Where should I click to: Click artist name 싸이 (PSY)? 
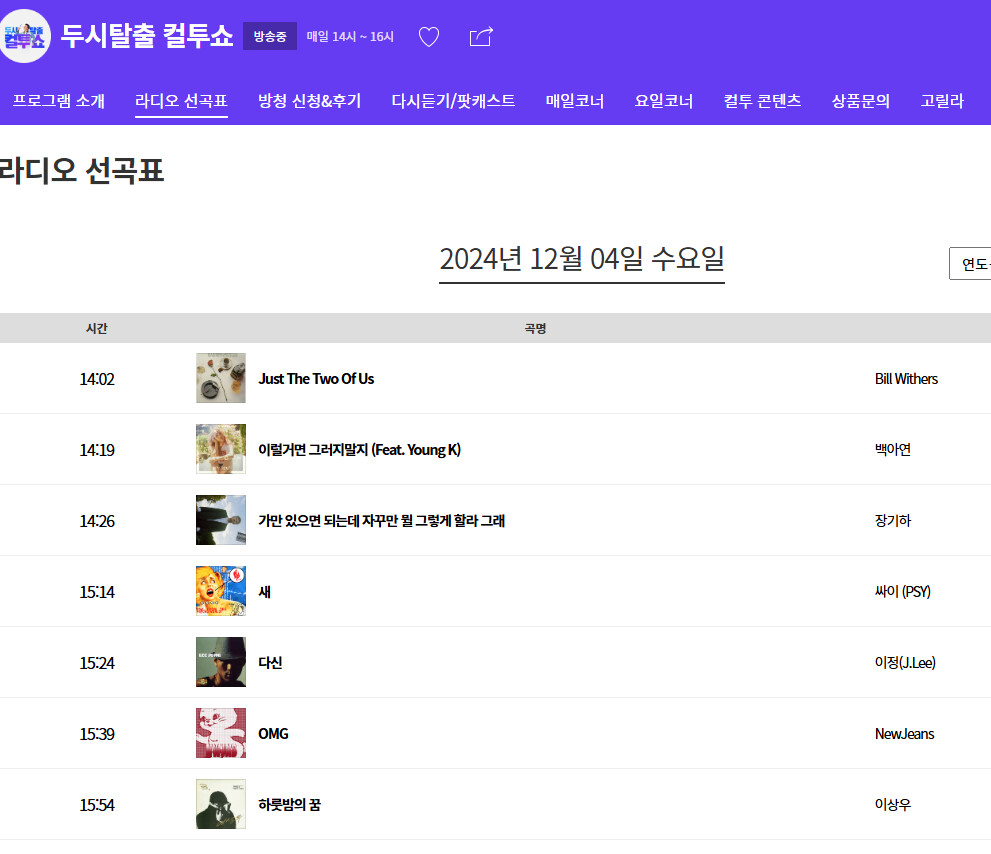coord(903,592)
